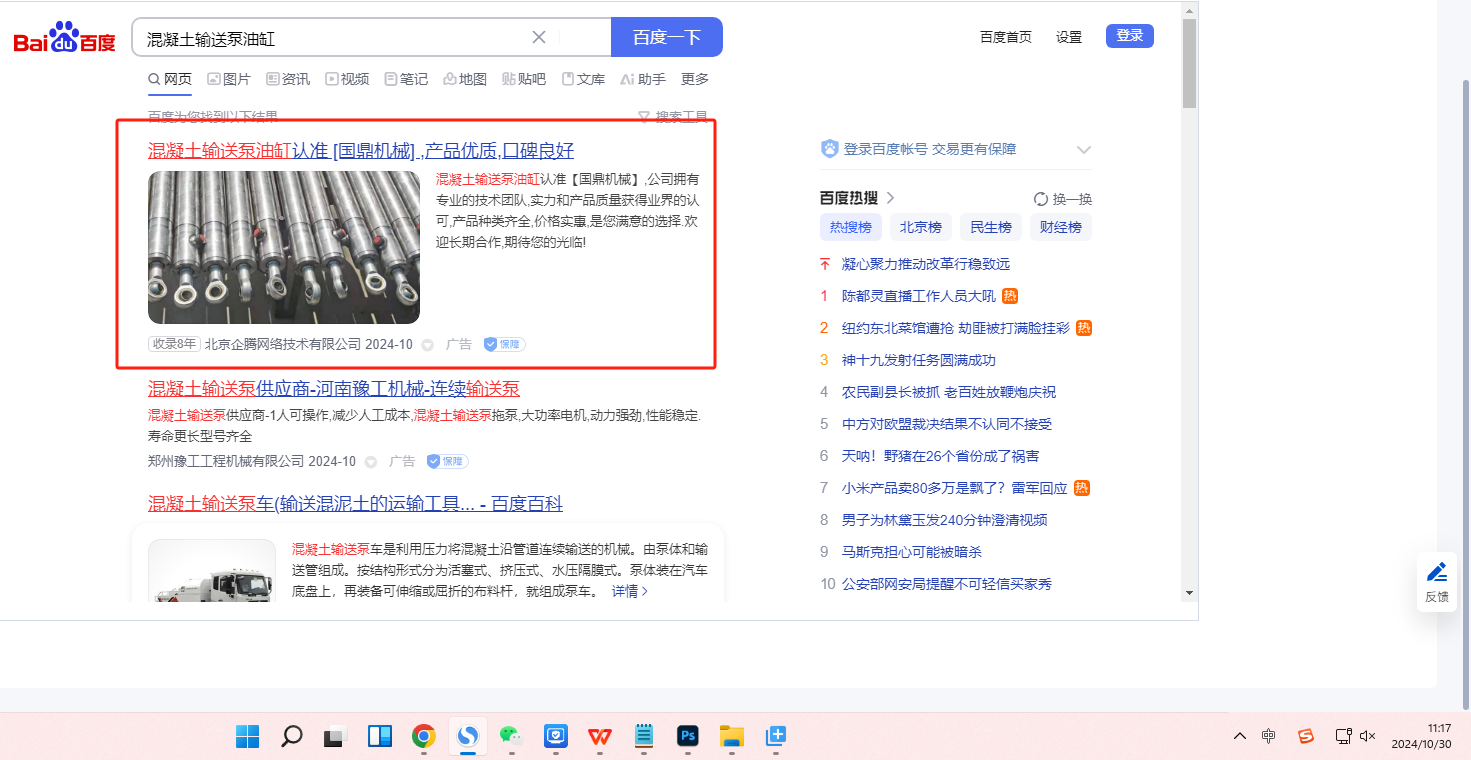Screen dimensions: 1471x760
Task: Expand the arrow beside 百度热搜 heading
Action: (890, 198)
